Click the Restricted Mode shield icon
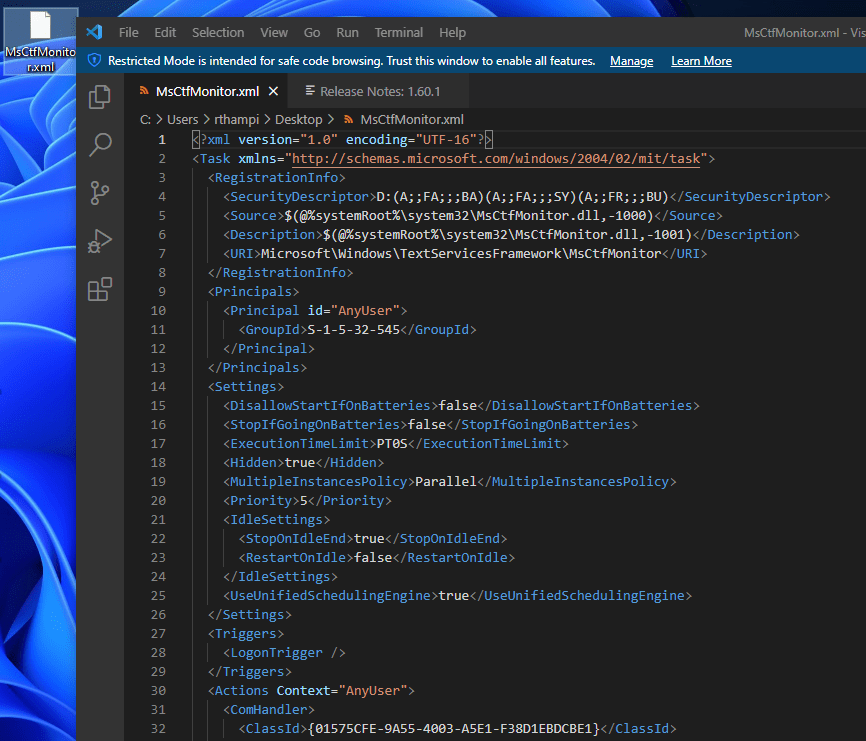The height and width of the screenshot is (741, 866). coord(94,60)
